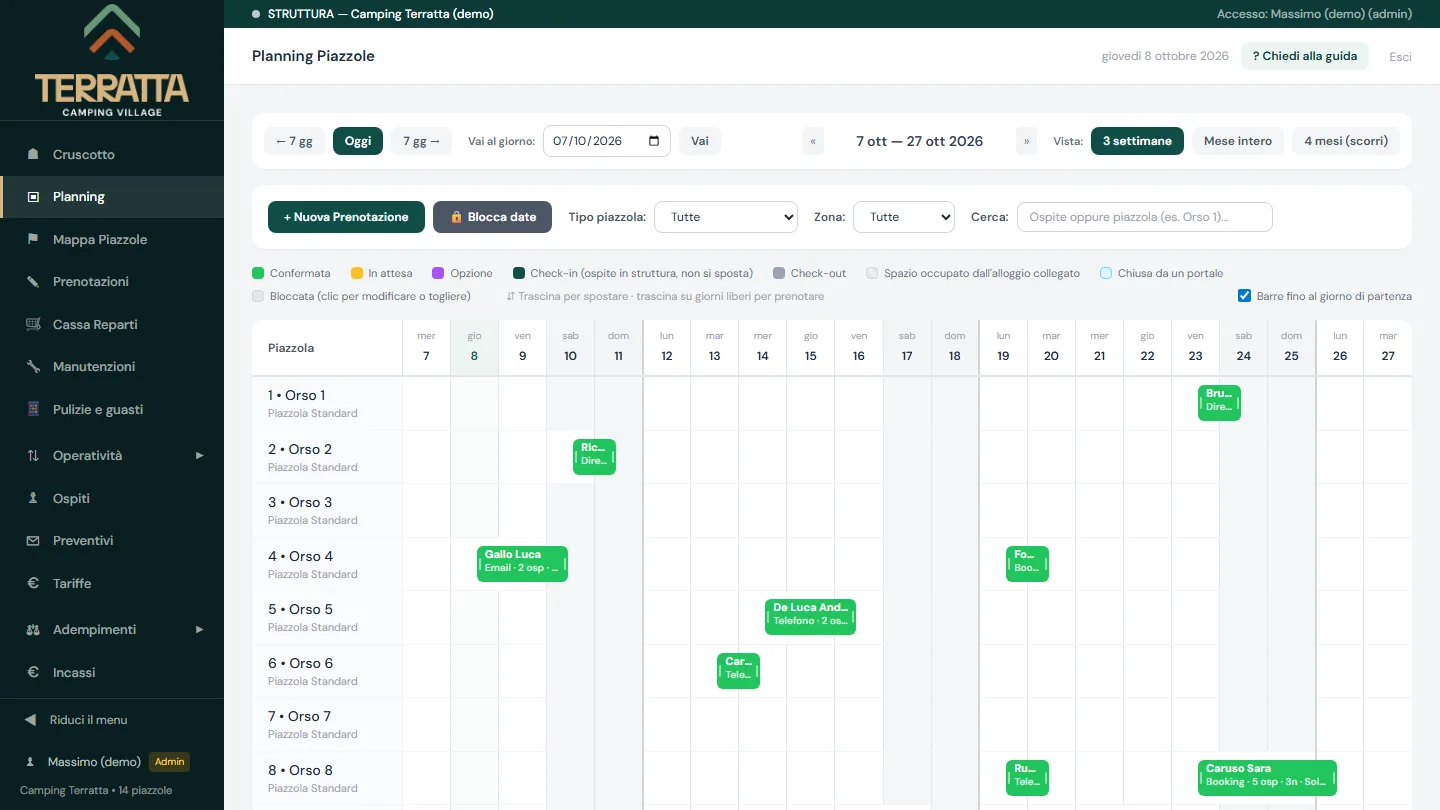Click the Oggi button
Viewport: 1440px width, 810px height.
358,141
